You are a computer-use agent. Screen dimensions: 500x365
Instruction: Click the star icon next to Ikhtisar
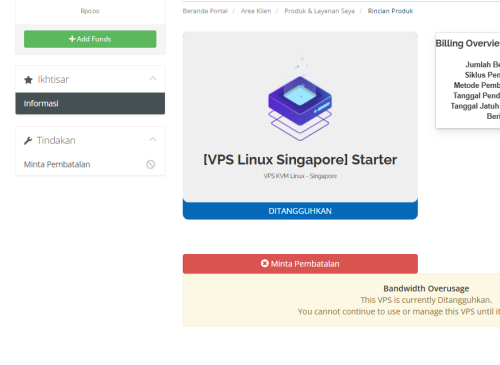tap(28, 80)
